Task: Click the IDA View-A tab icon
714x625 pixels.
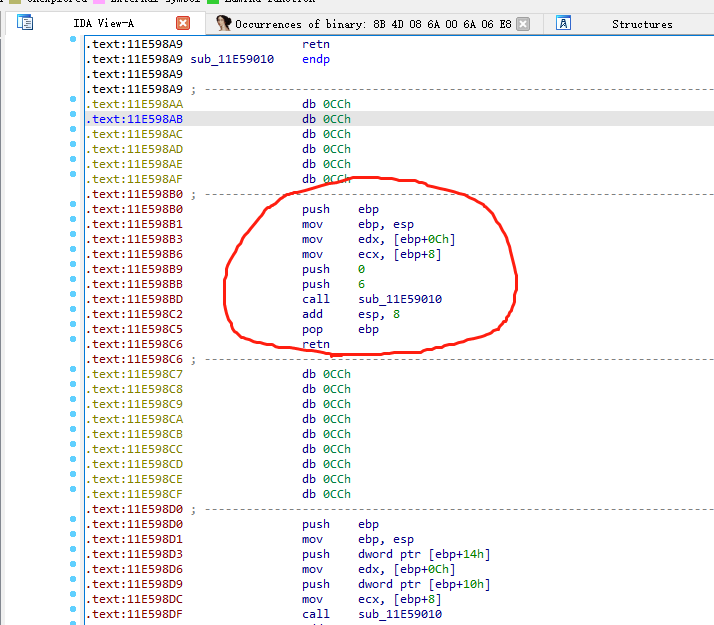Action: point(25,22)
